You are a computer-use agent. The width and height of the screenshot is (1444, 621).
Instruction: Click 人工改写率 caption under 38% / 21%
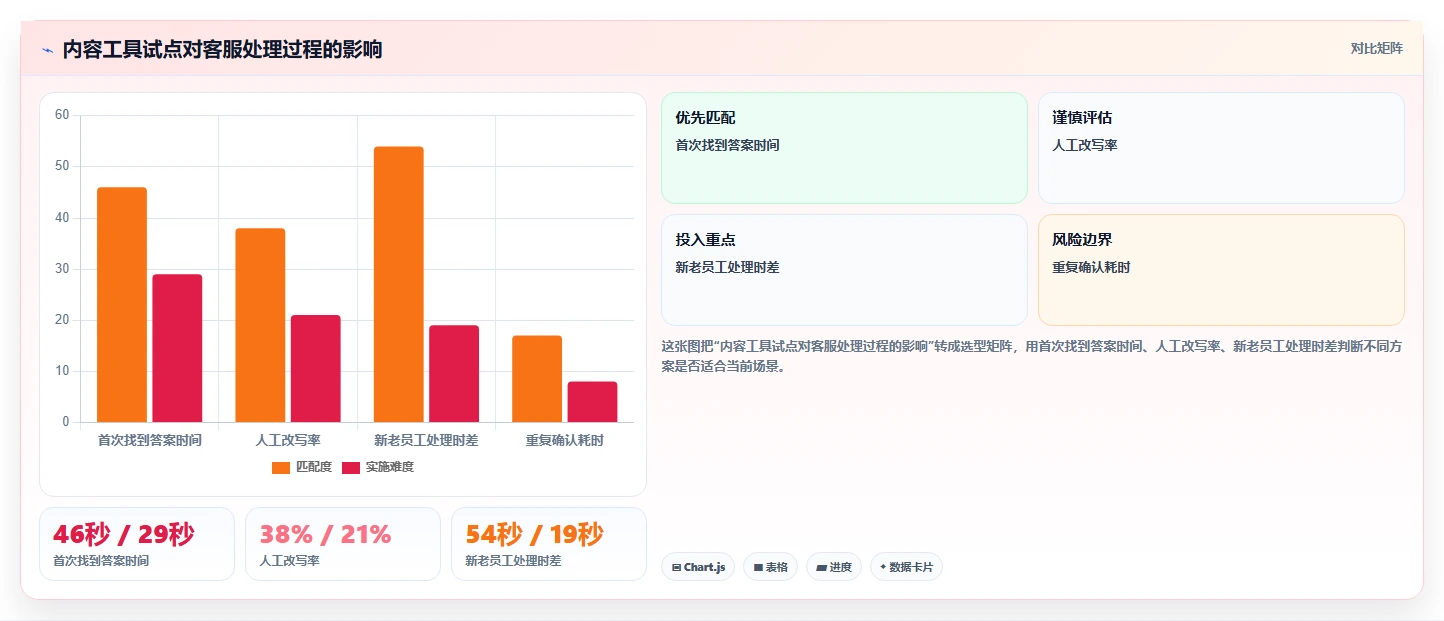pyautogui.click(x=289, y=561)
